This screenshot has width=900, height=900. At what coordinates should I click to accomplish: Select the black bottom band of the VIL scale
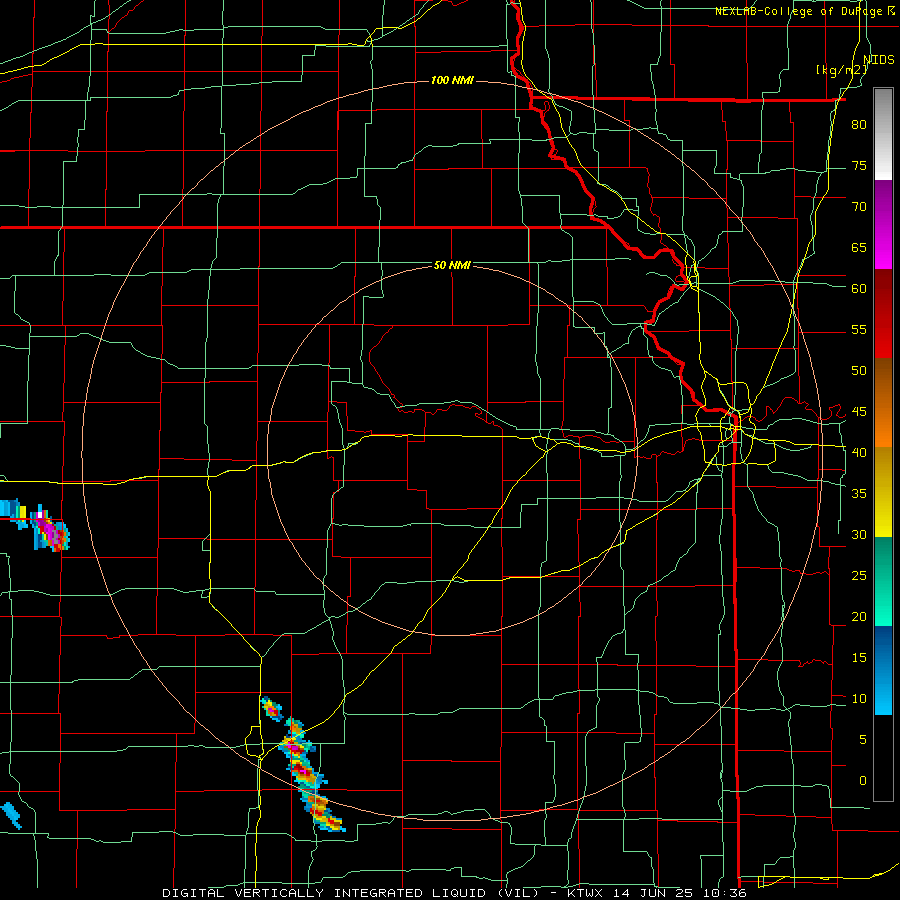883,758
